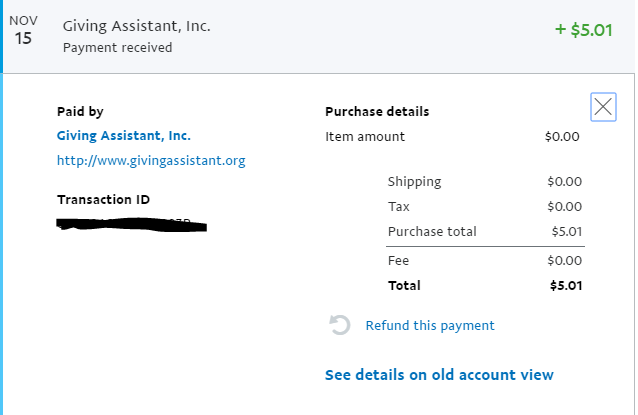Click the Tax row label

pos(399,206)
